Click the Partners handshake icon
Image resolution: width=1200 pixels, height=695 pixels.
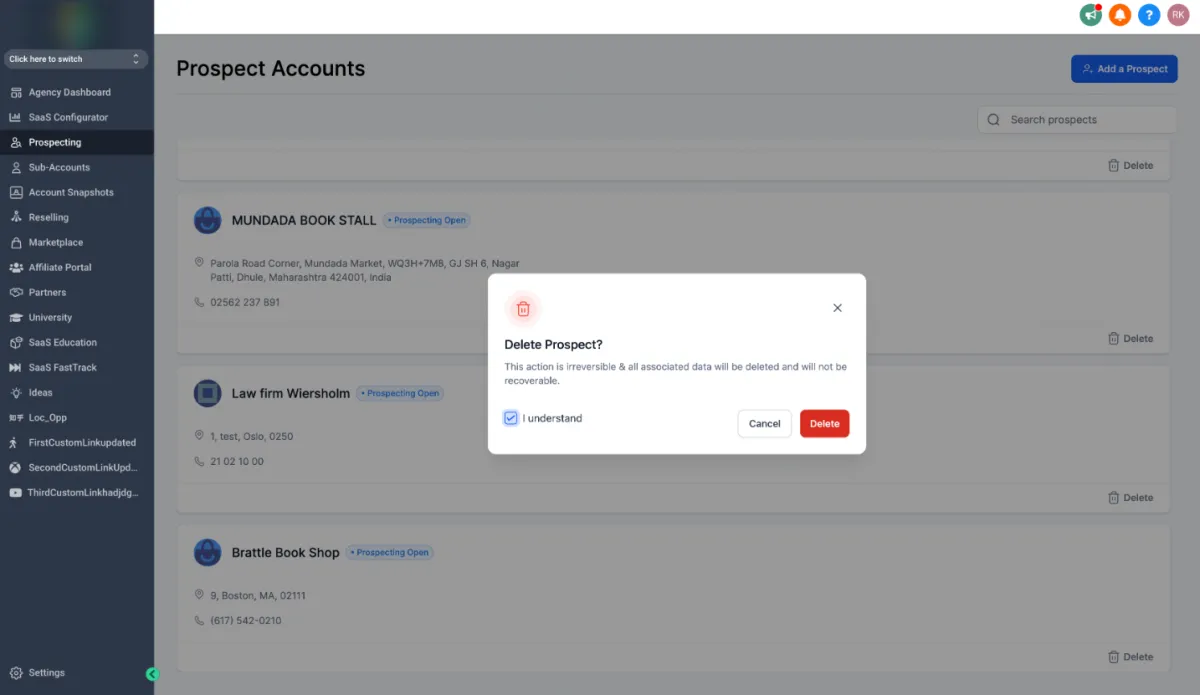16,292
